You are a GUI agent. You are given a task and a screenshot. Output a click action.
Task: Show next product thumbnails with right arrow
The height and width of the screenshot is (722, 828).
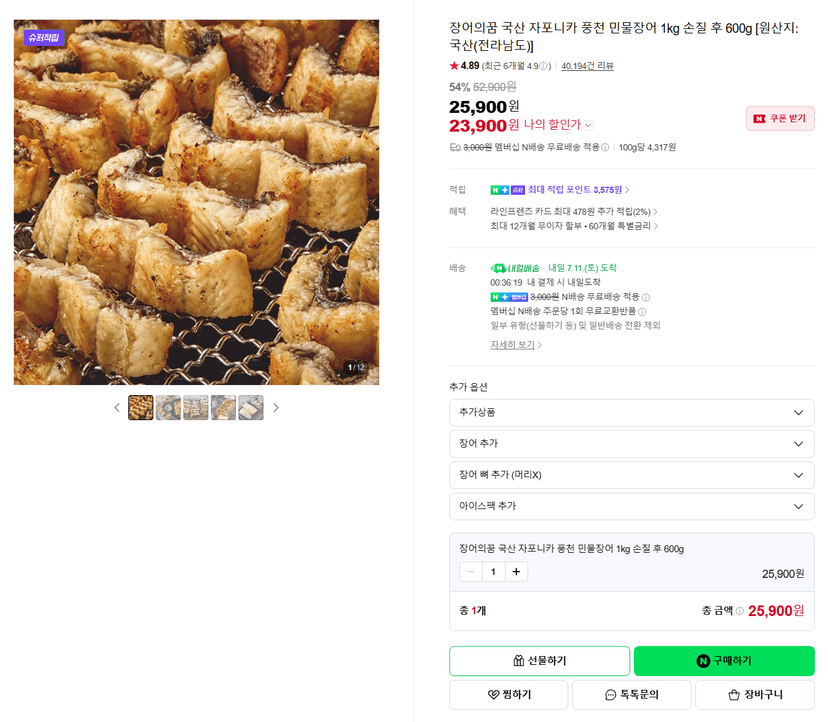coord(276,408)
